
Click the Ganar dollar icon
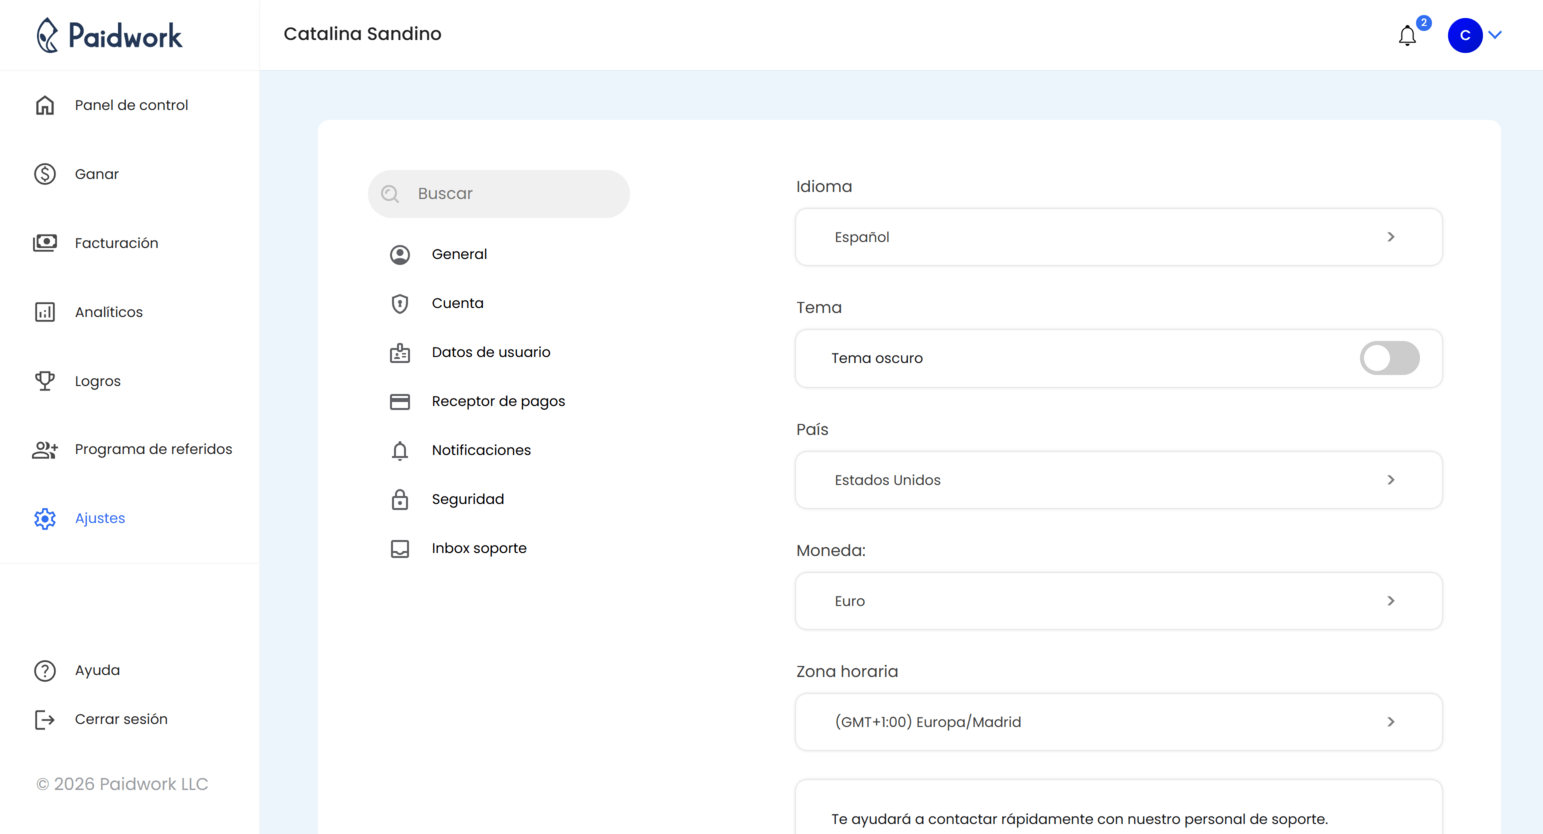(x=45, y=173)
